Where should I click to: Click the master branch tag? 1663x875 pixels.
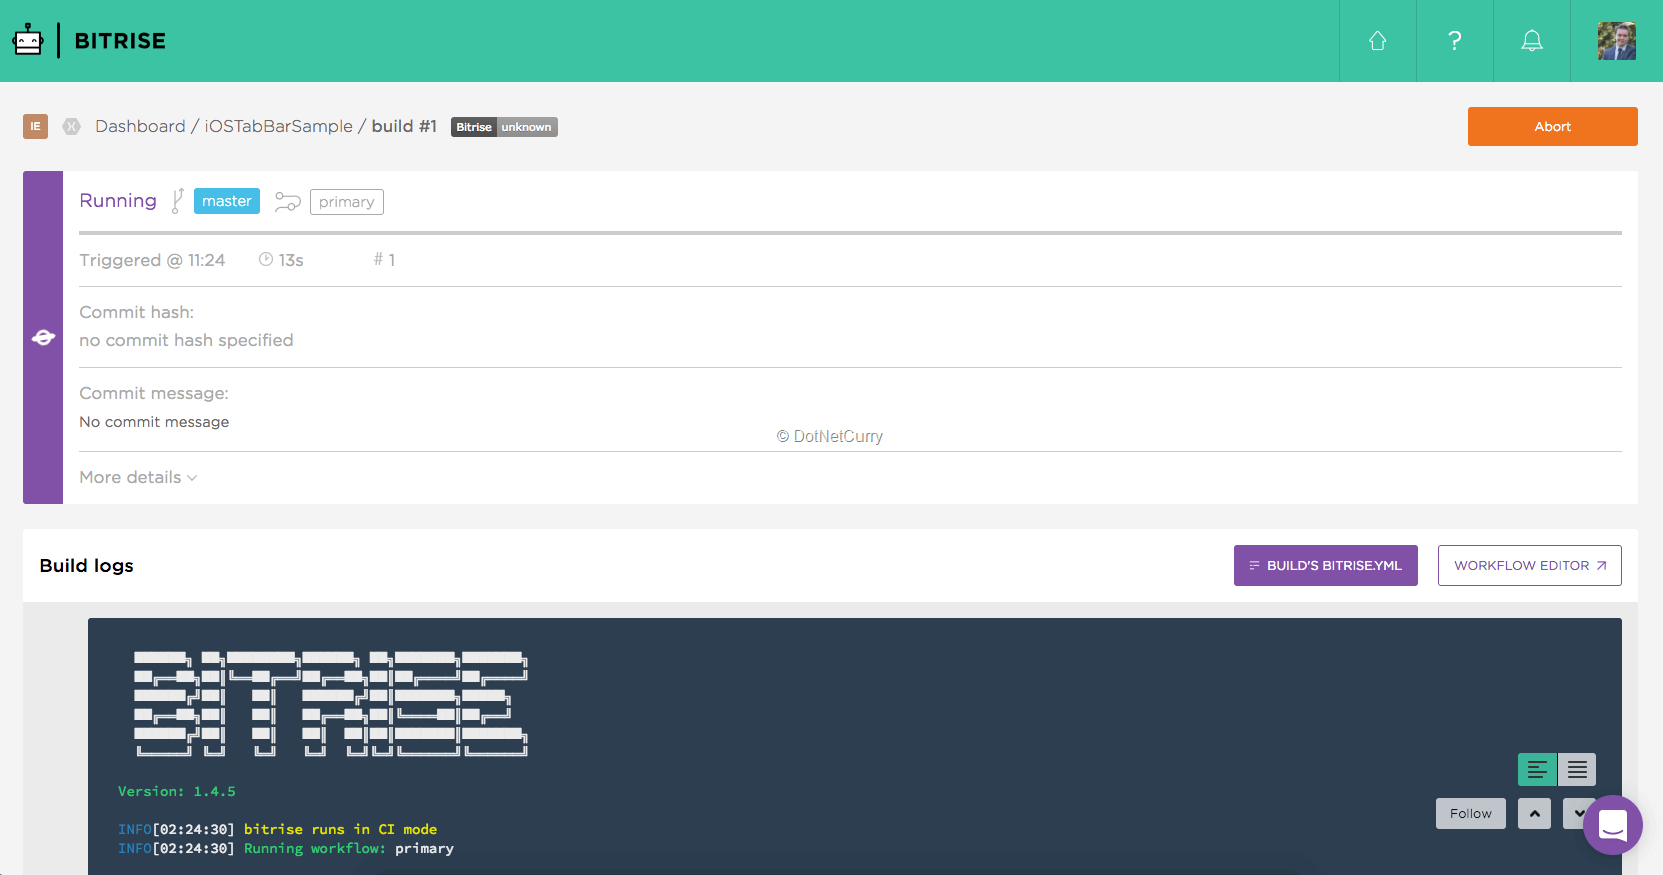[x=227, y=201]
